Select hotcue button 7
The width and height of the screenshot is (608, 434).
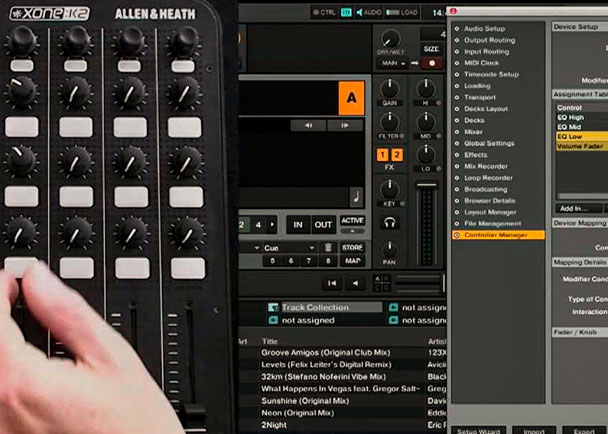[309, 261]
